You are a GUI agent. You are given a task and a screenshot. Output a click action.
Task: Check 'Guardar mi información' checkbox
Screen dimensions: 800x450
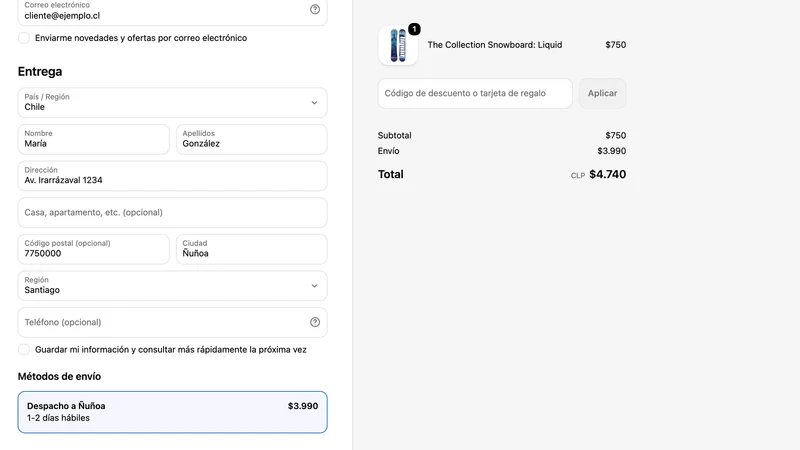(x=24, y=349)
